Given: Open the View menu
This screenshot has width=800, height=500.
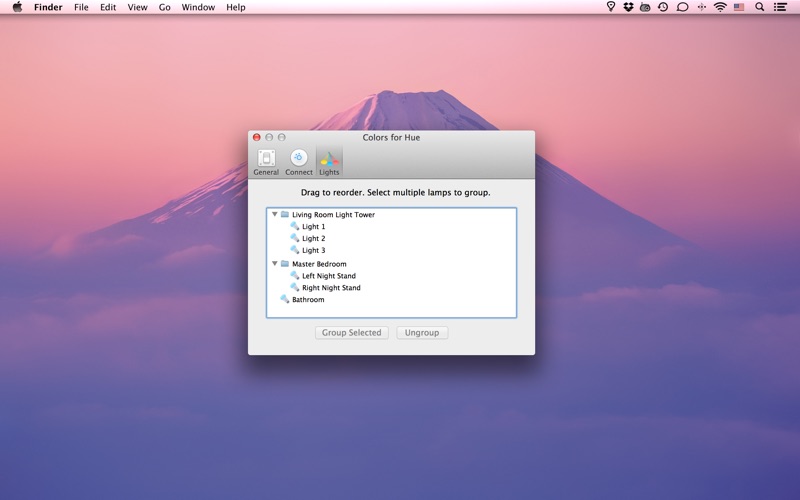Looking at the screenshot, I should (137, 7).
